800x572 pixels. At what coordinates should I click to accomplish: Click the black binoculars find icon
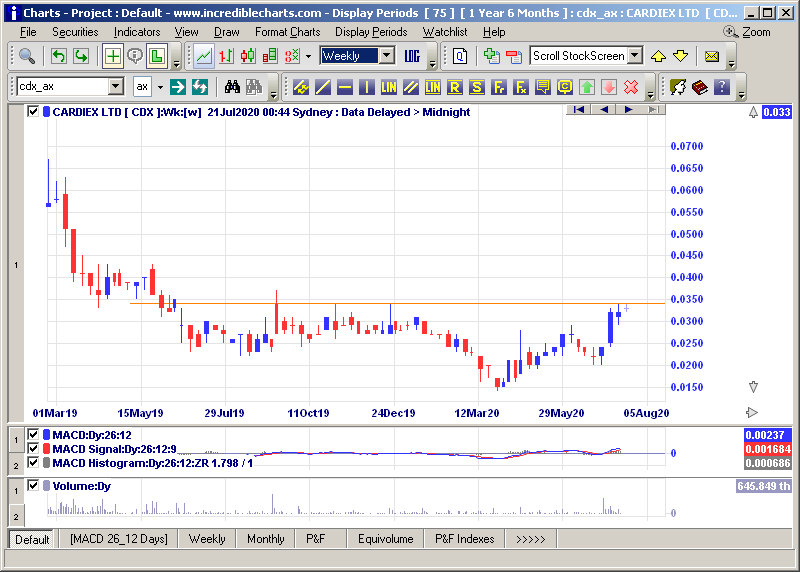[x=232, y=87]
